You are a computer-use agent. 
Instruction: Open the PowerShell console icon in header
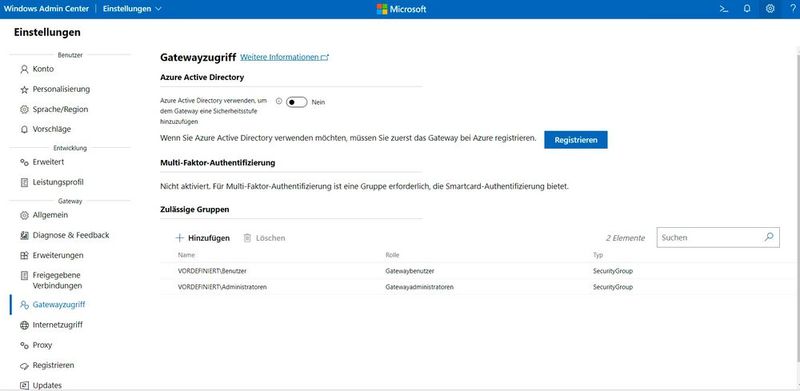coord(723,9)
